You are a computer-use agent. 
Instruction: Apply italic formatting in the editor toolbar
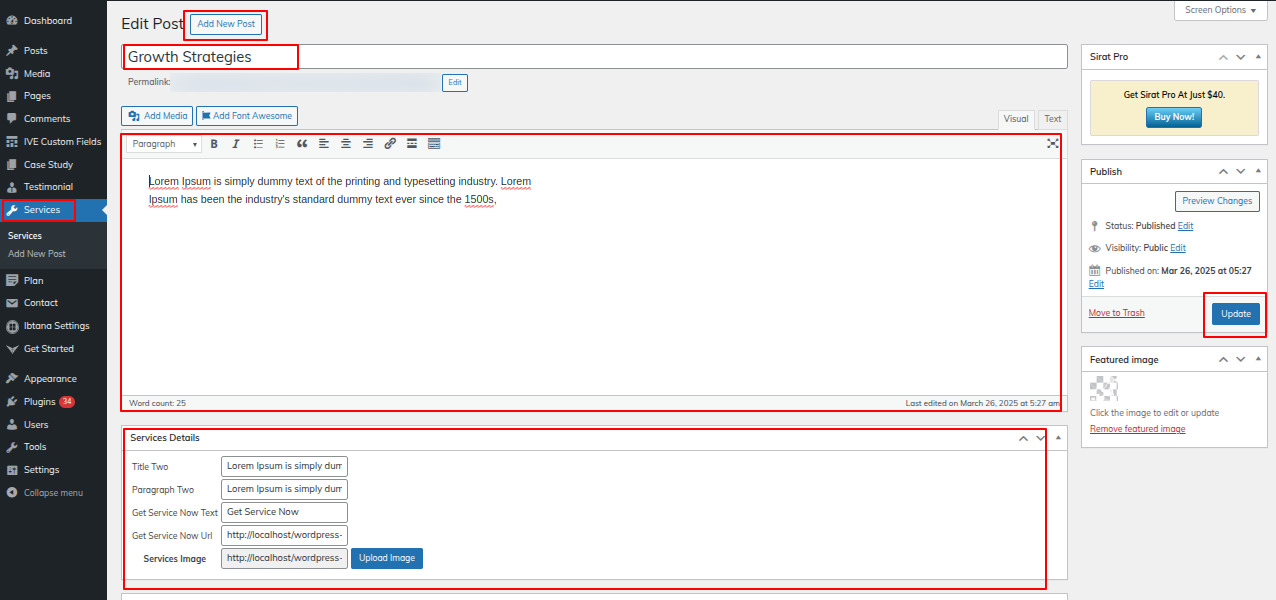[x=236, y=144]
